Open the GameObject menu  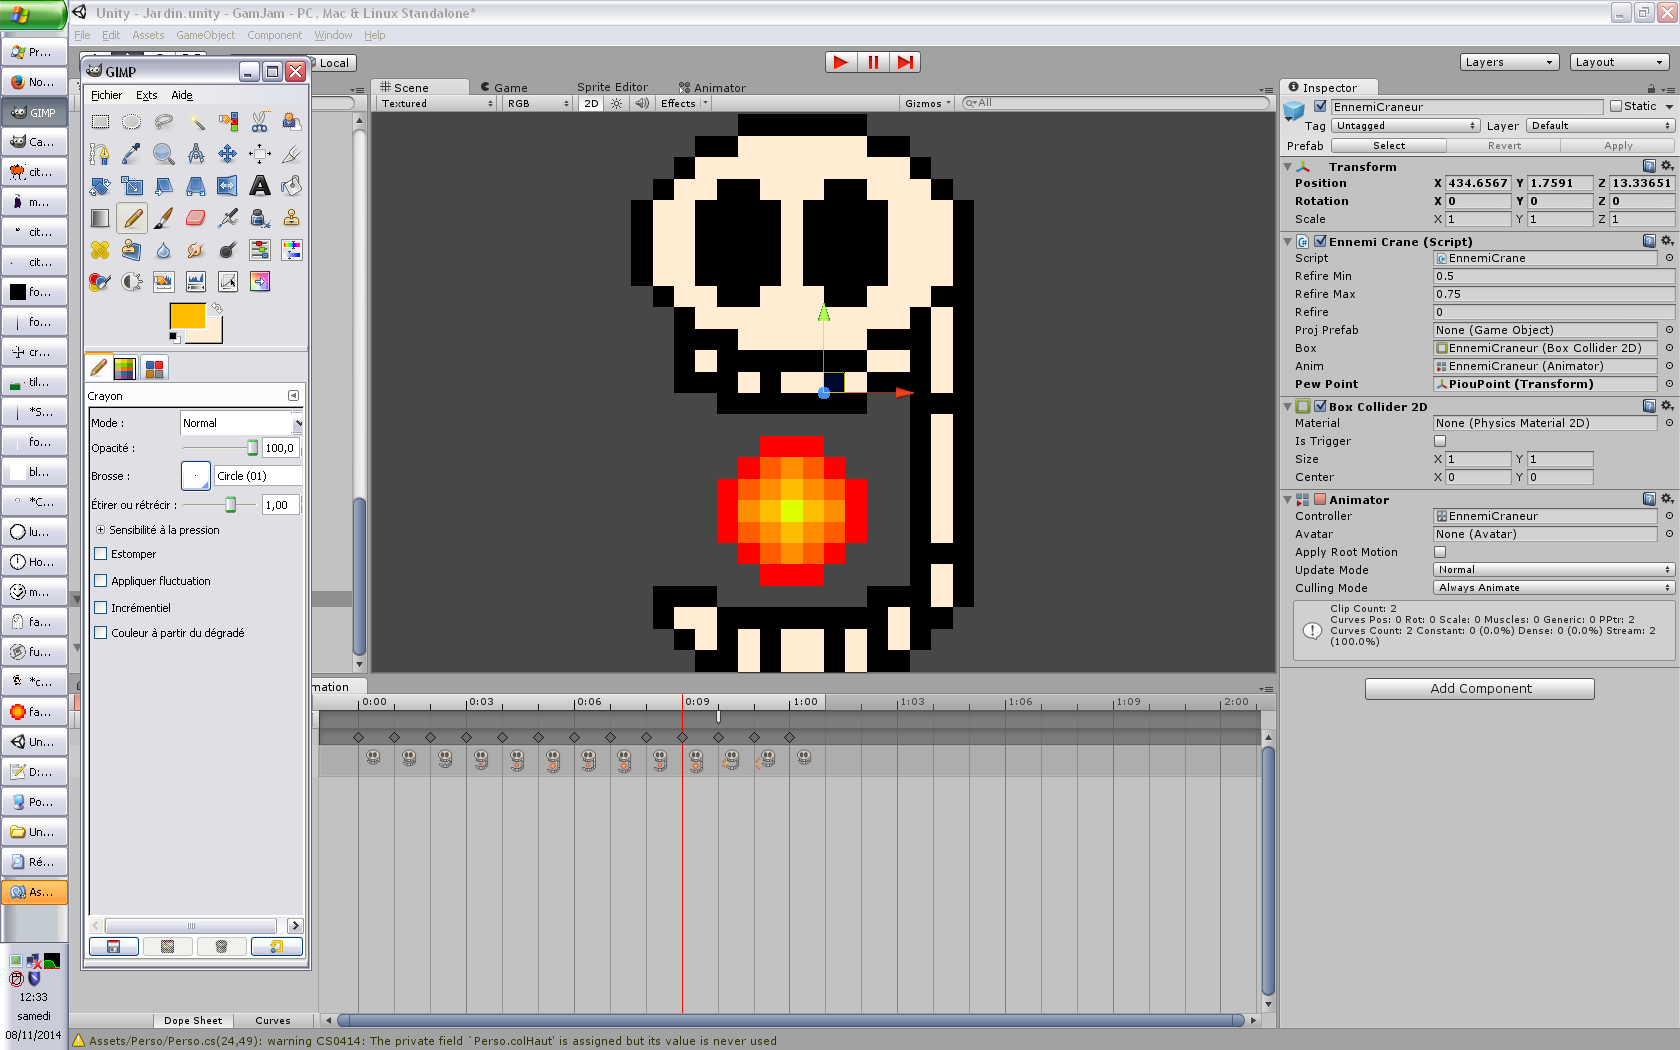(x=205, y=35)
